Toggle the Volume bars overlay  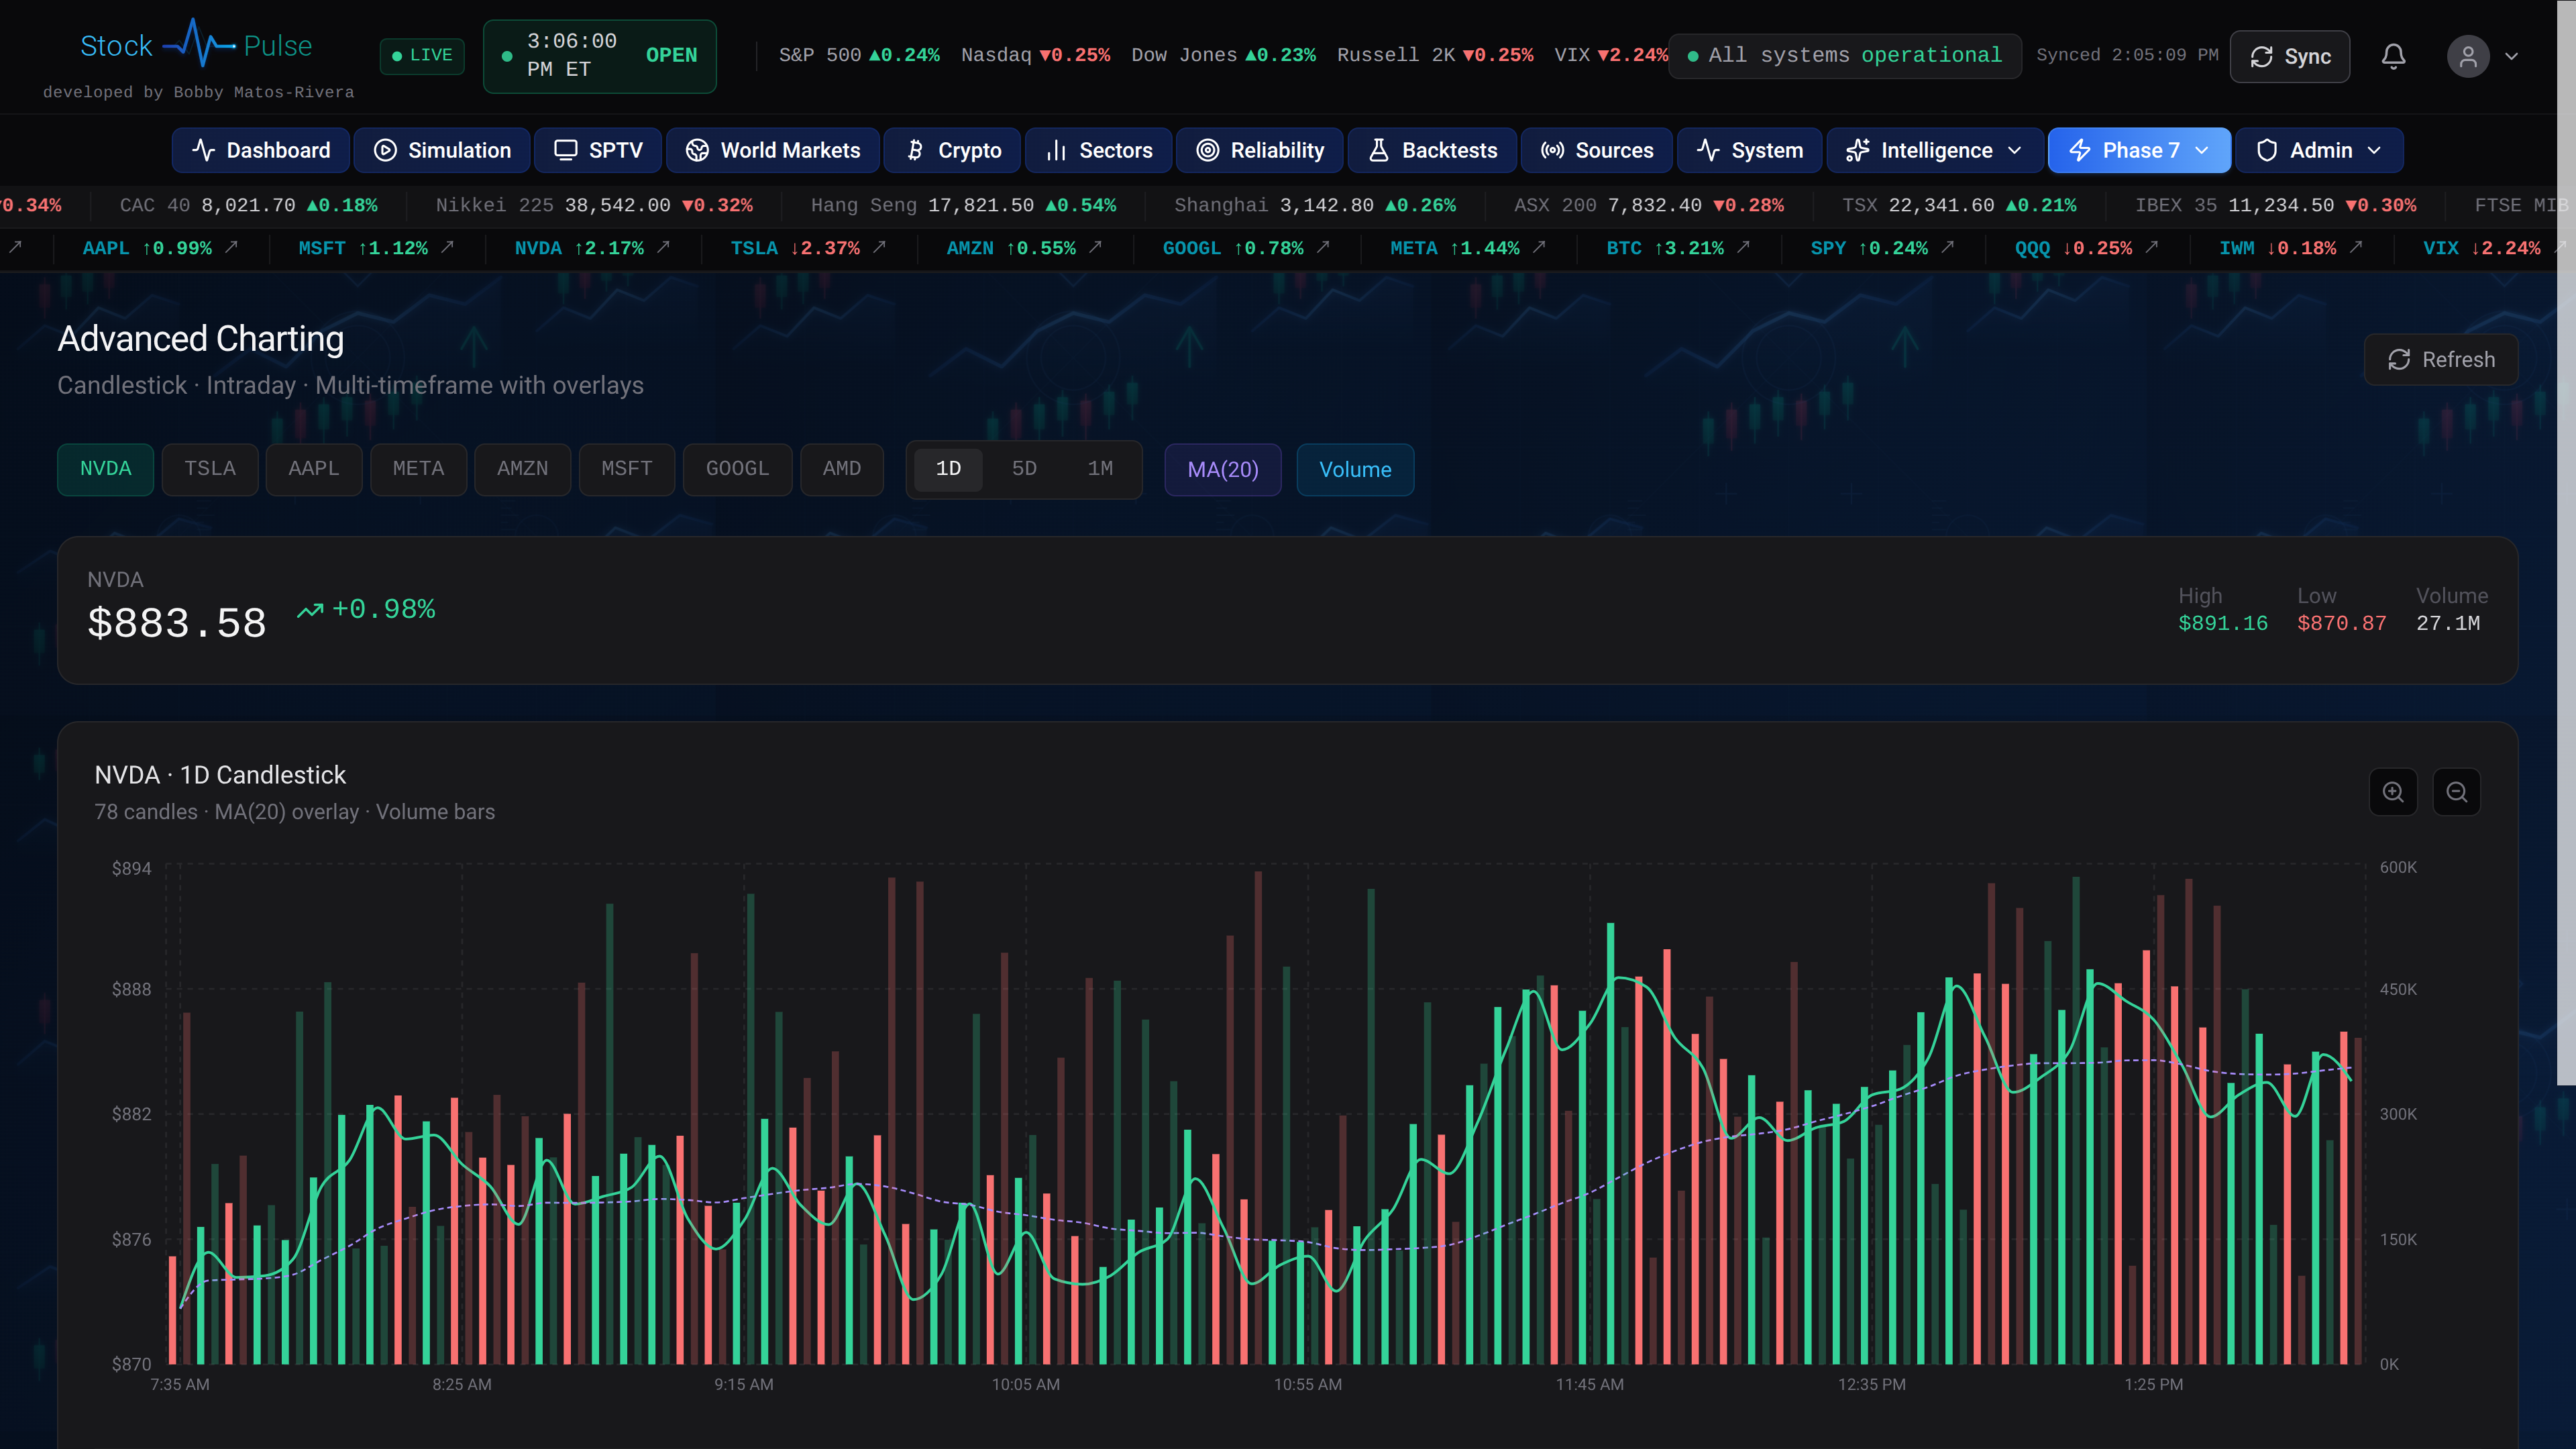(x=1355, y=469)
